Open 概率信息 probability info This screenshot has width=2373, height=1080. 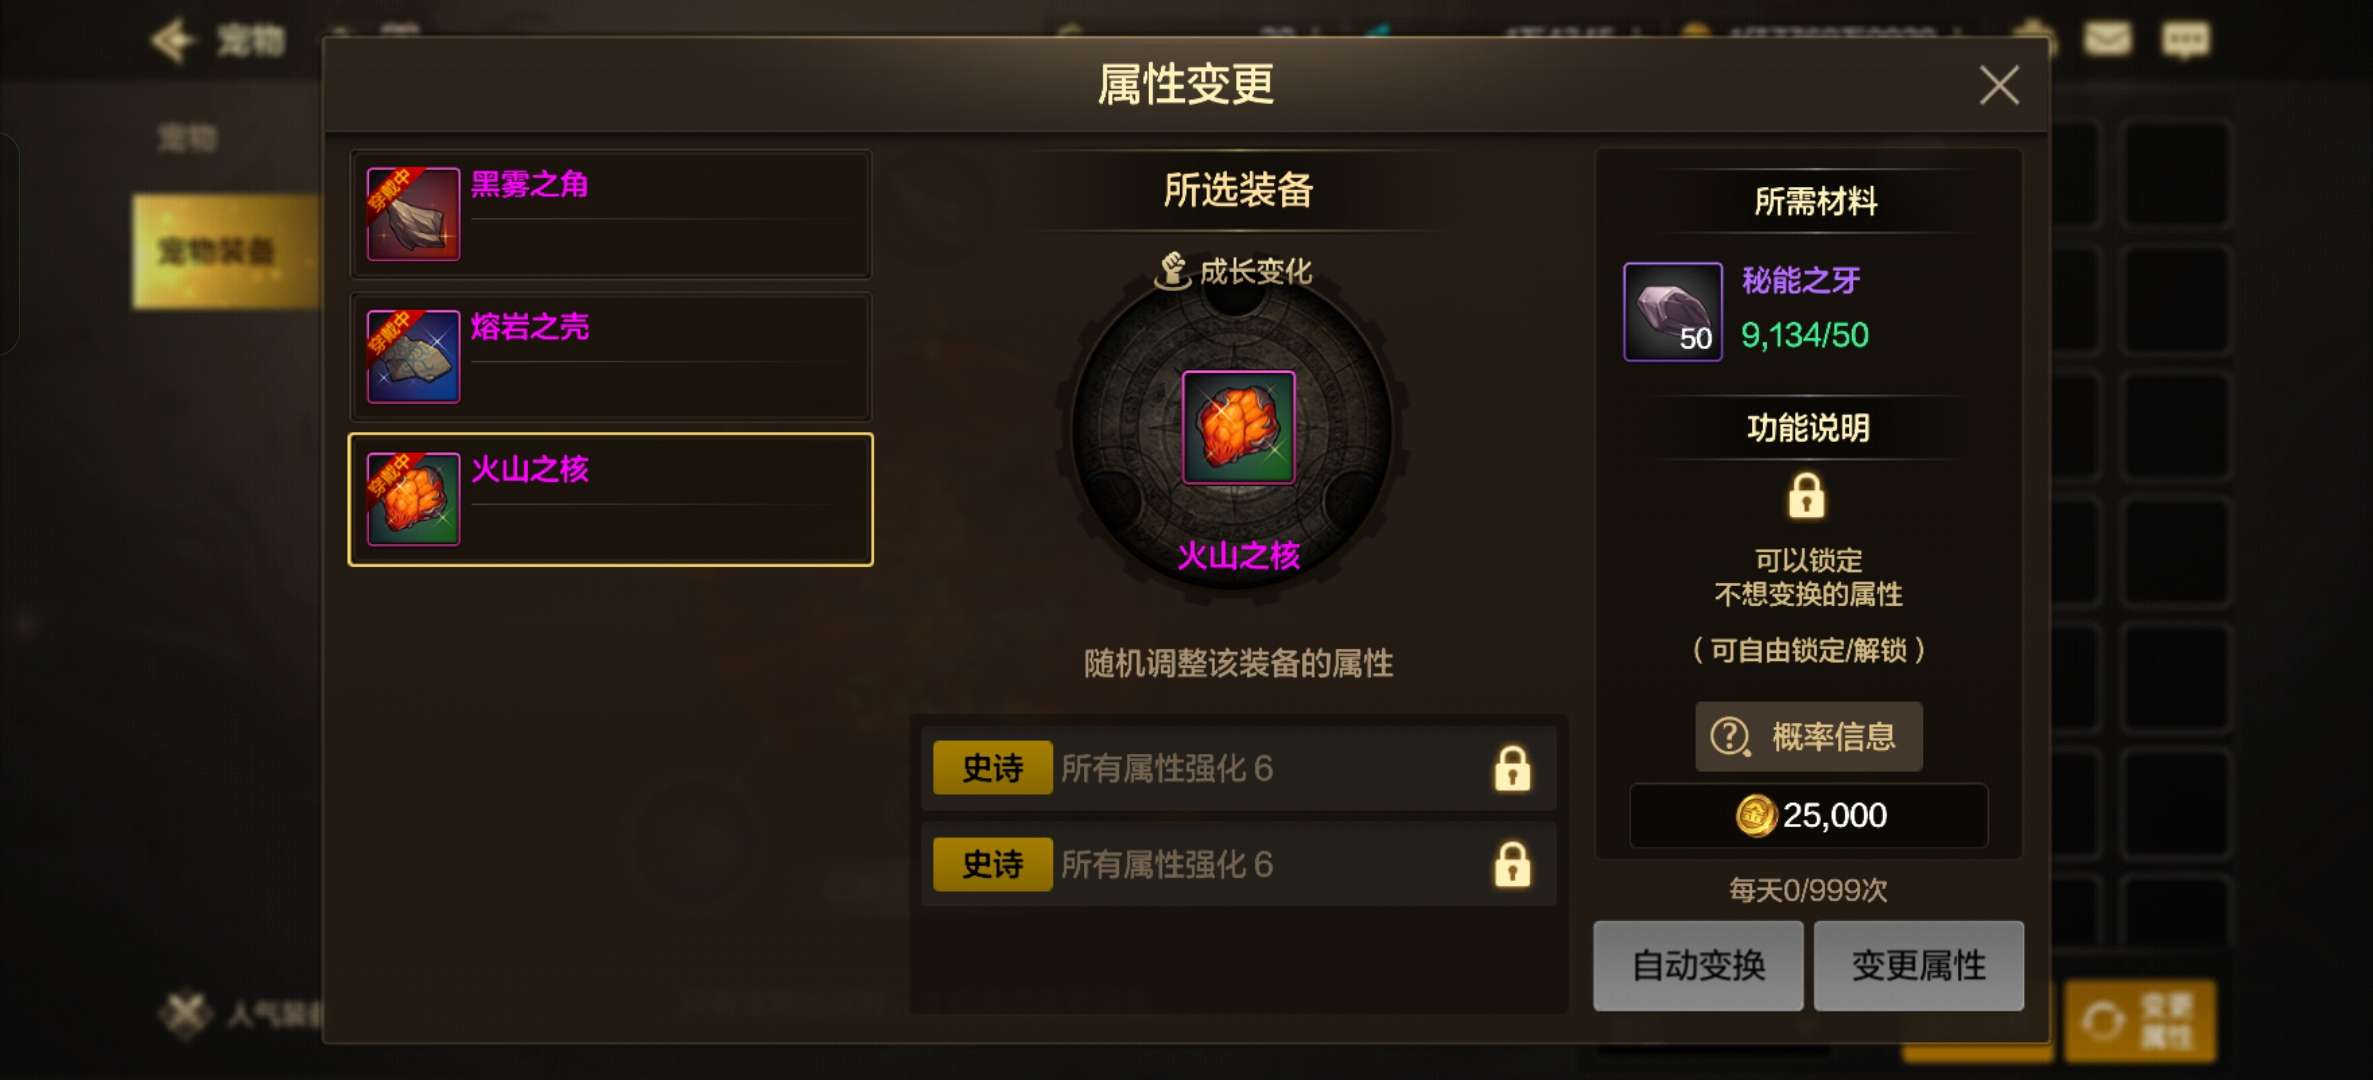pyautogui.click(x=1808, y=737)
